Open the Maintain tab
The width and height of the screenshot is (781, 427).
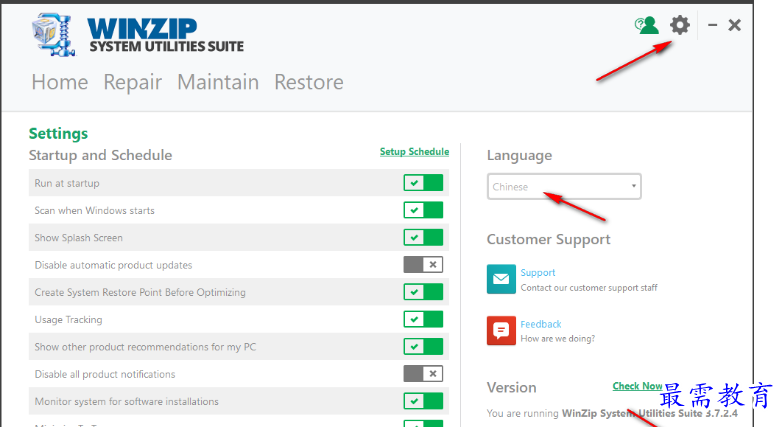pyautogui.click(x=218, y=82)
